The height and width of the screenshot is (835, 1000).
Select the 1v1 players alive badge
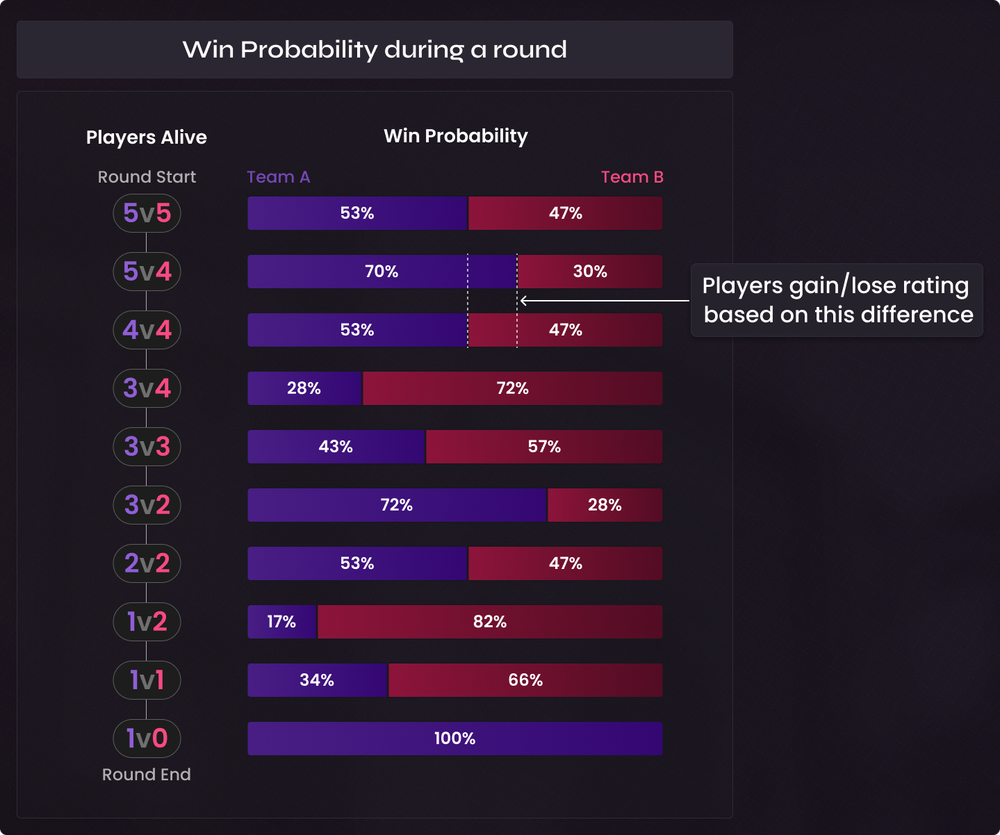[x=146, y=680]
